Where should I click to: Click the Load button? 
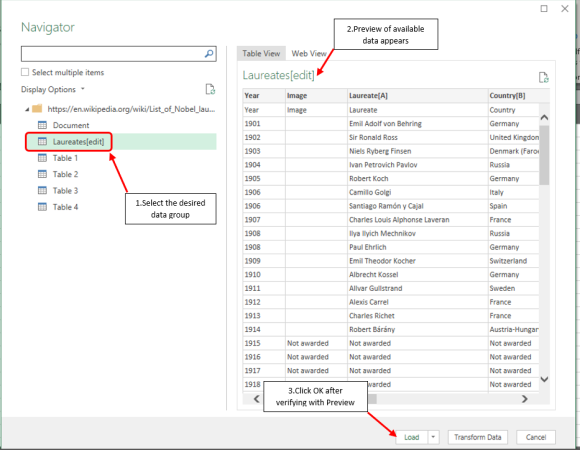coord(412,437)
